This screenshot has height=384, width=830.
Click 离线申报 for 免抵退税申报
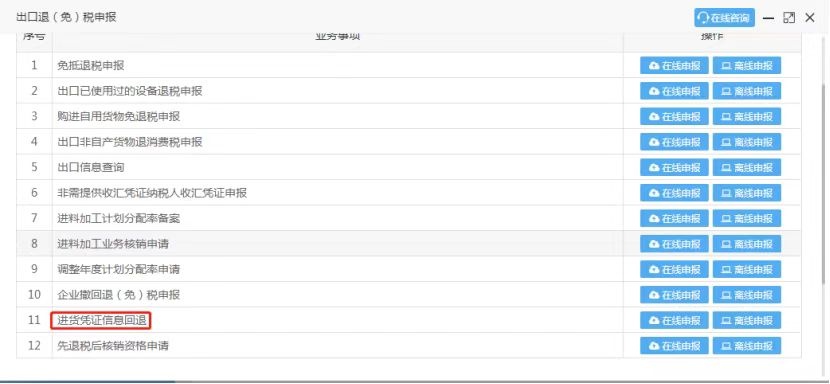pyautogui.click(x=746, y=66)
